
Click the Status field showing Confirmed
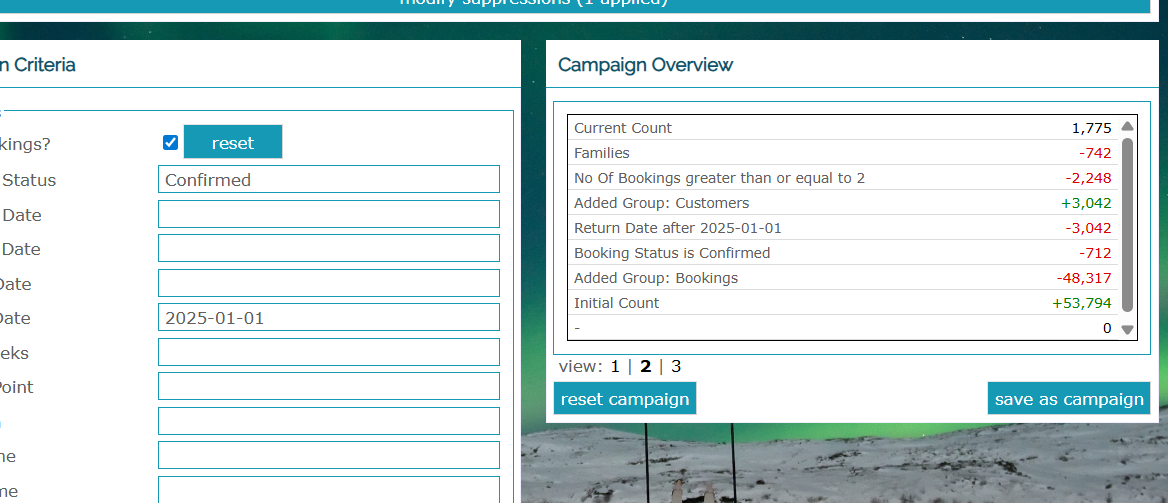328,180
